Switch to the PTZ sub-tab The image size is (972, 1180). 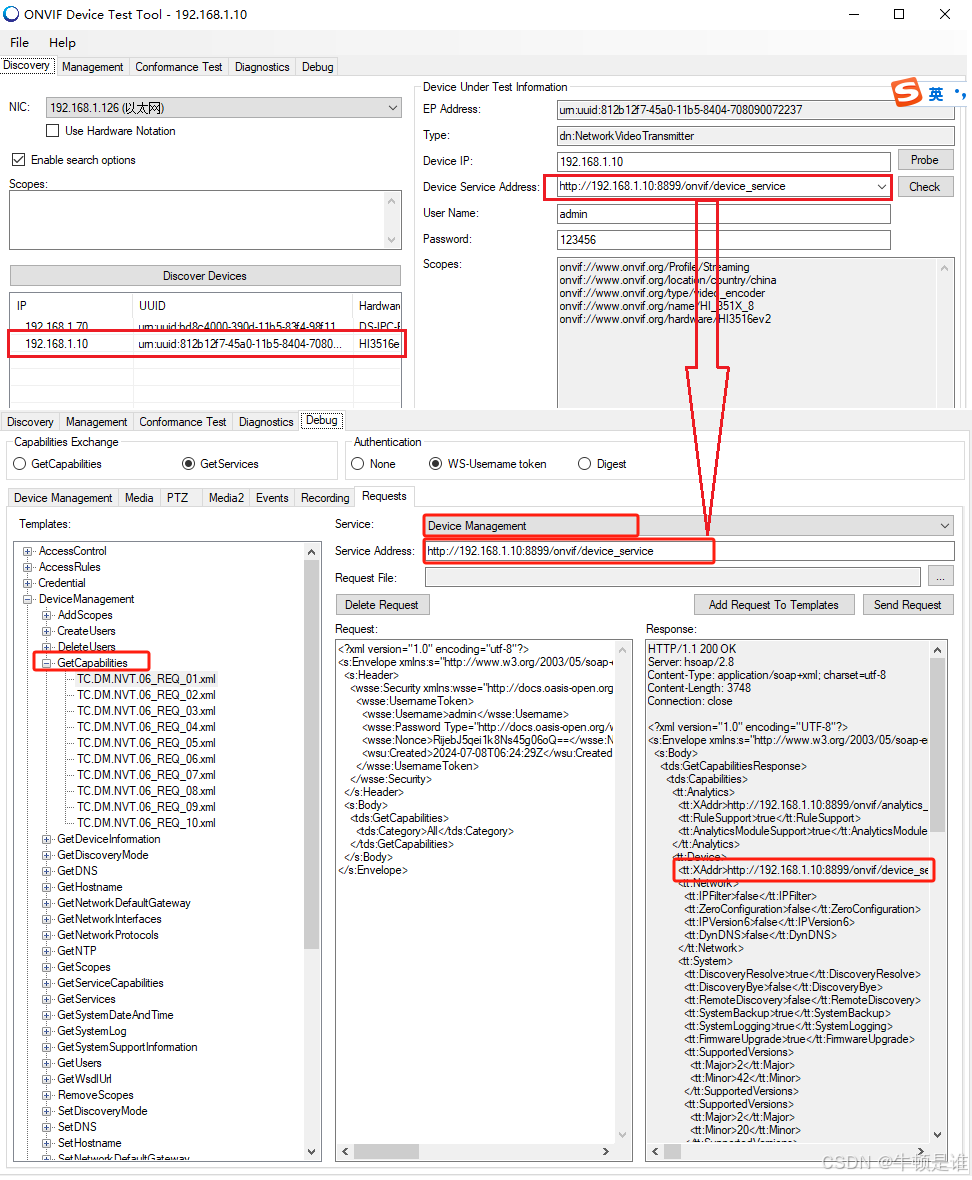[x=178, y=498]
